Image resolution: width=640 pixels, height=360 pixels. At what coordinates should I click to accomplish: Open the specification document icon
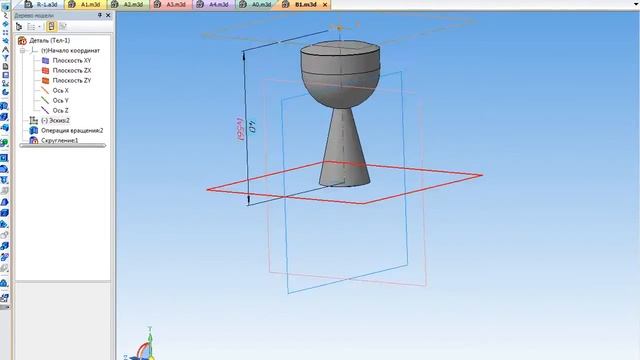[5, 67]
